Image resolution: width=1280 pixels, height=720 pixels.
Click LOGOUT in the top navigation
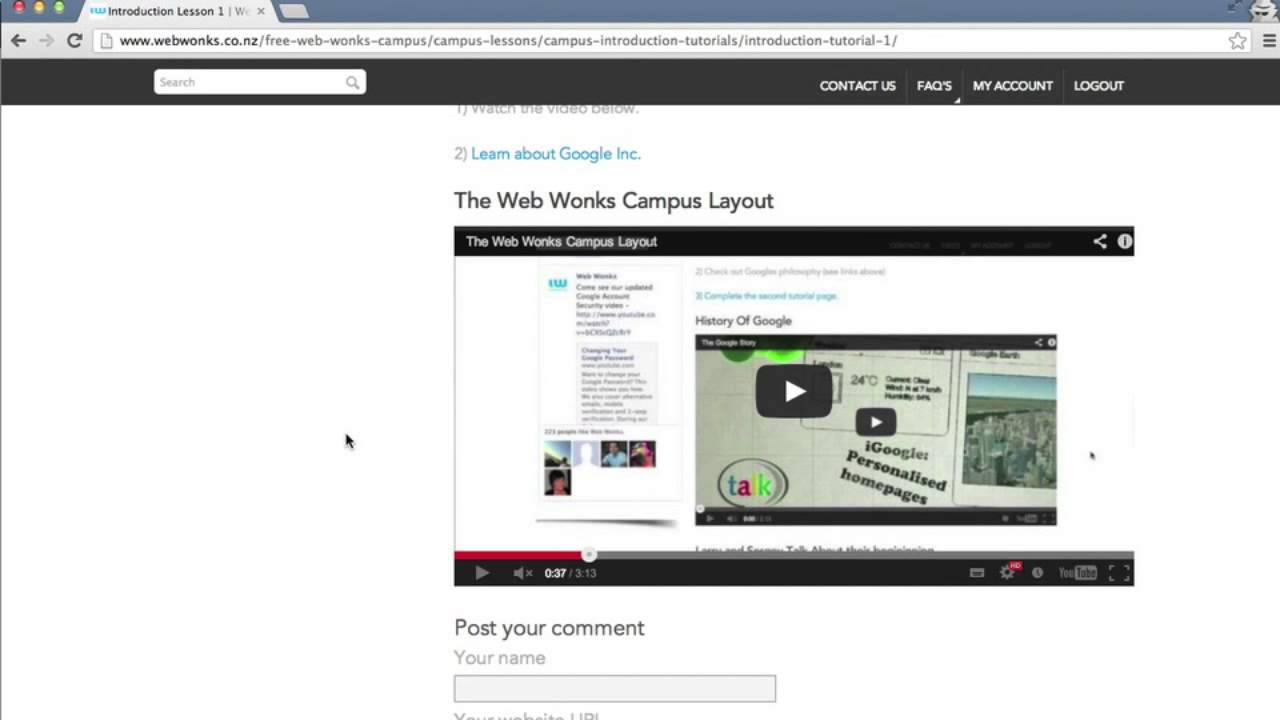(x=1099, y=86)
